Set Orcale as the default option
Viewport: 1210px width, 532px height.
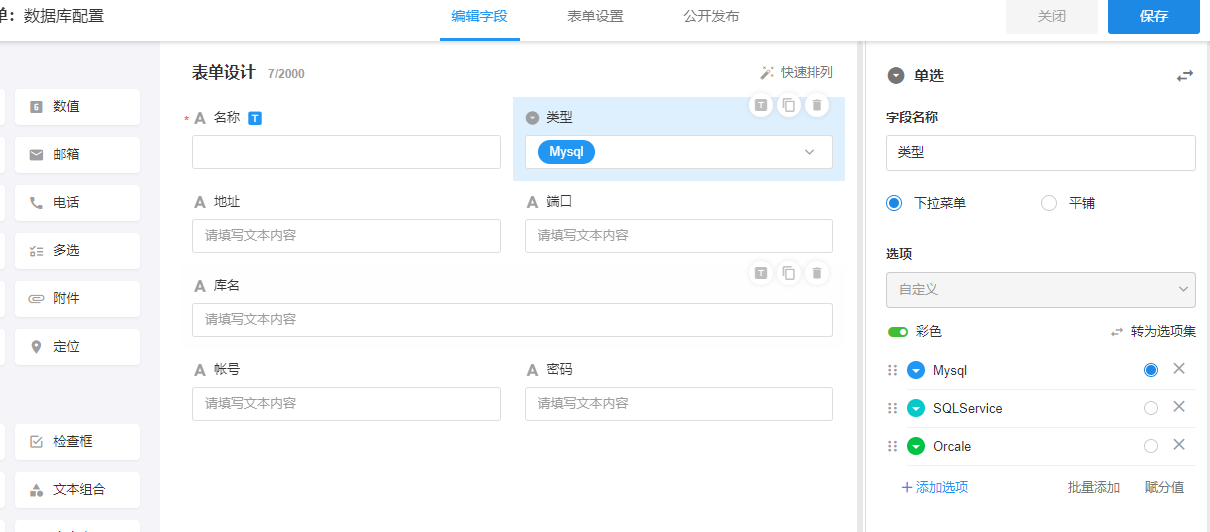point(1151,446)
